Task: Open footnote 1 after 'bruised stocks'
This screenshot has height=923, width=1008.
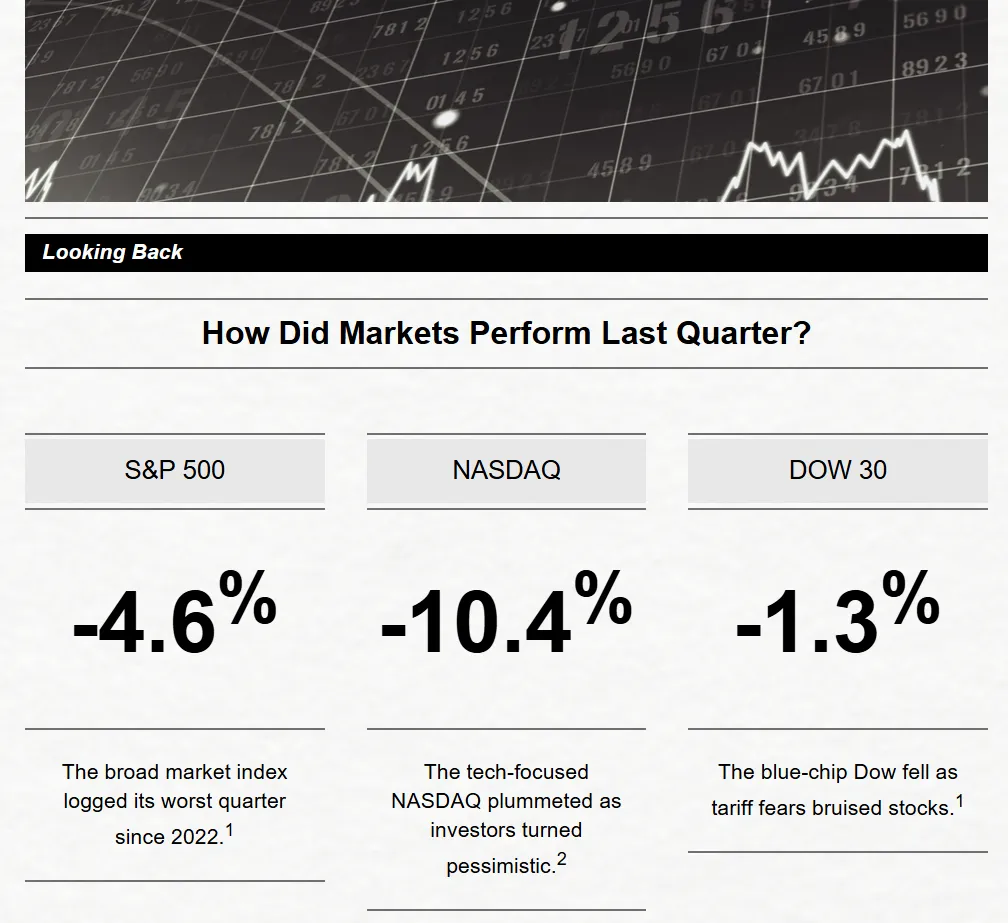Action: point(960,802)
